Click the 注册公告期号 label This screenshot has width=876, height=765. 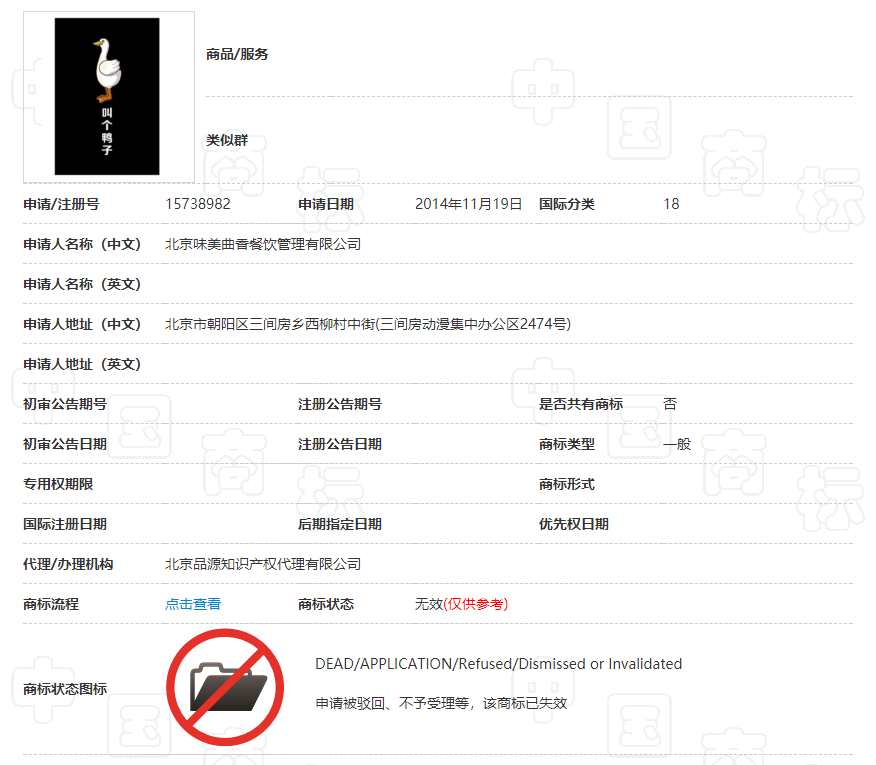click(x=340, y=404)
